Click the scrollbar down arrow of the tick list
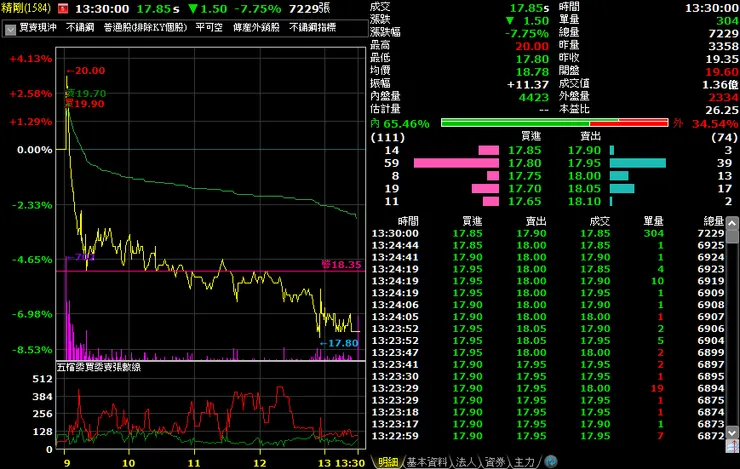 coord(732,433)
